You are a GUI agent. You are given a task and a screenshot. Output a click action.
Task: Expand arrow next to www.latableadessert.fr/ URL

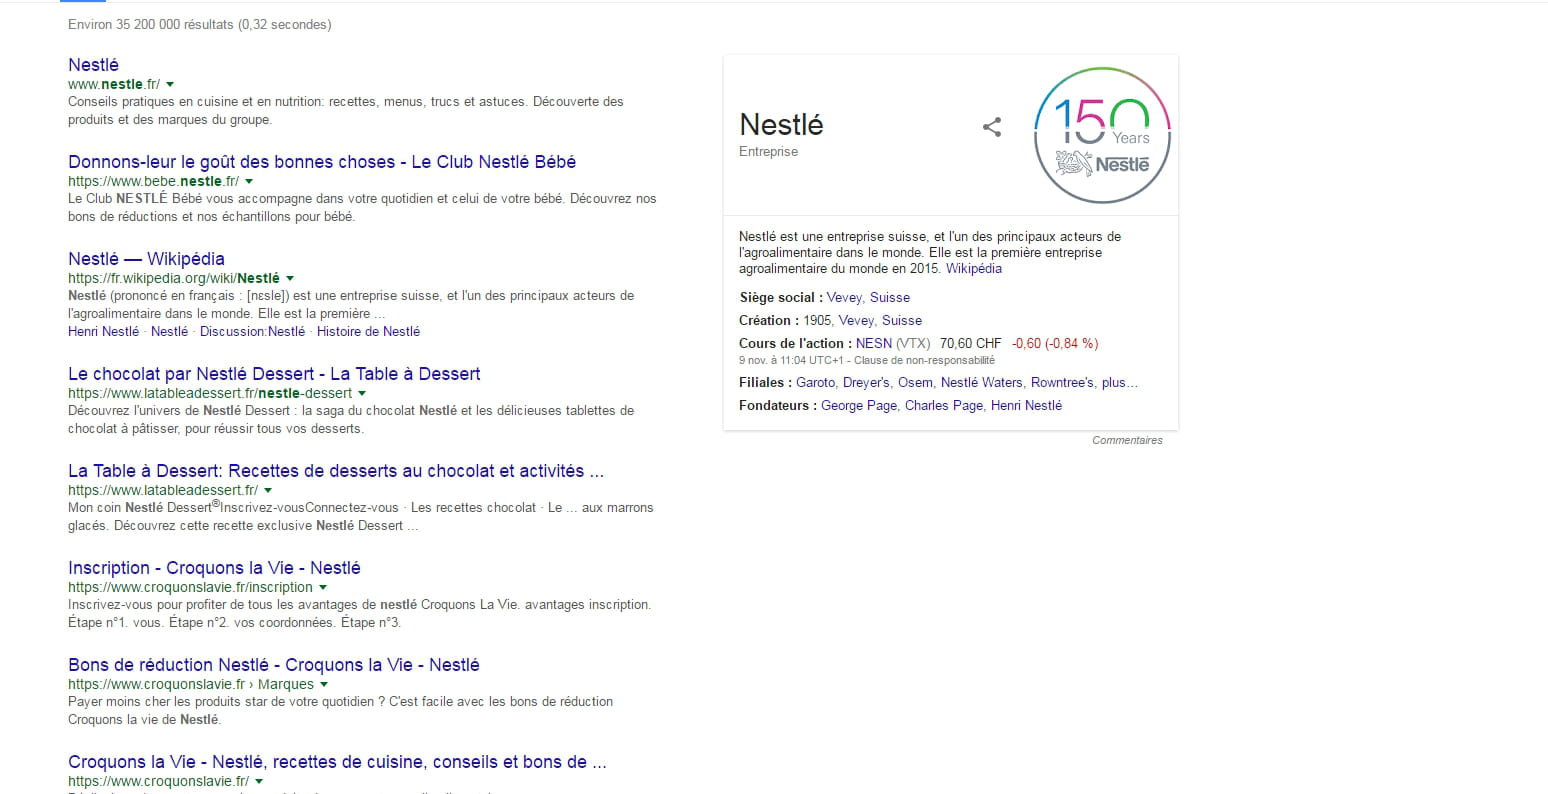pos(268,491)
